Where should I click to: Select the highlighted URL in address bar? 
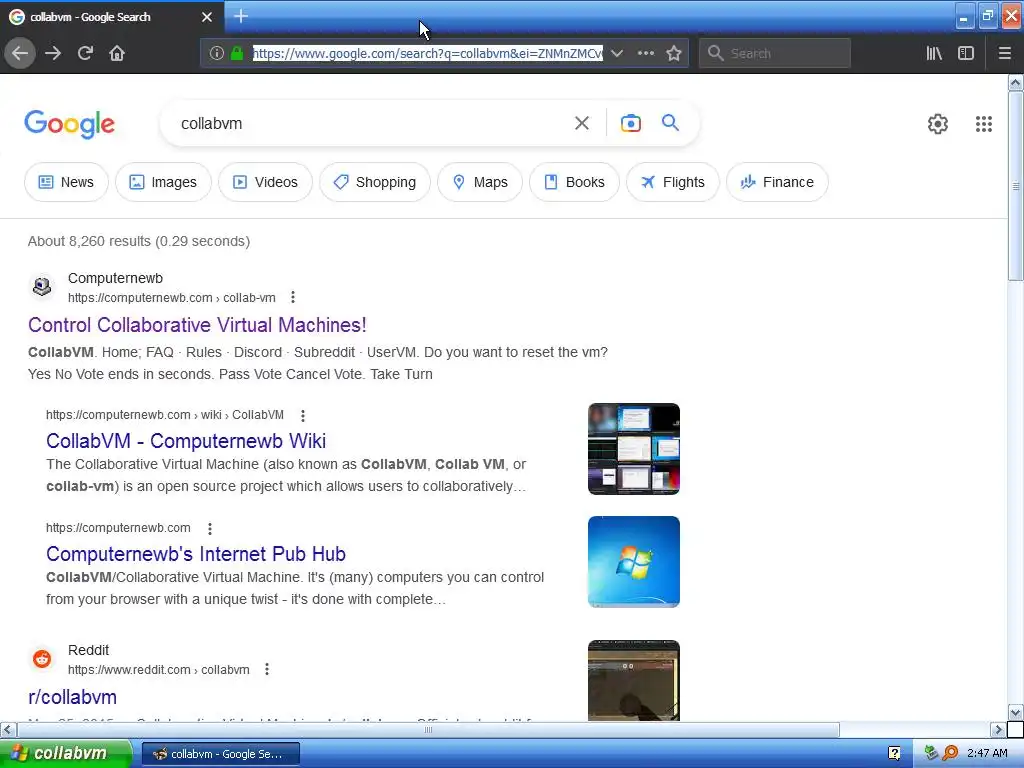click(428, 53)
